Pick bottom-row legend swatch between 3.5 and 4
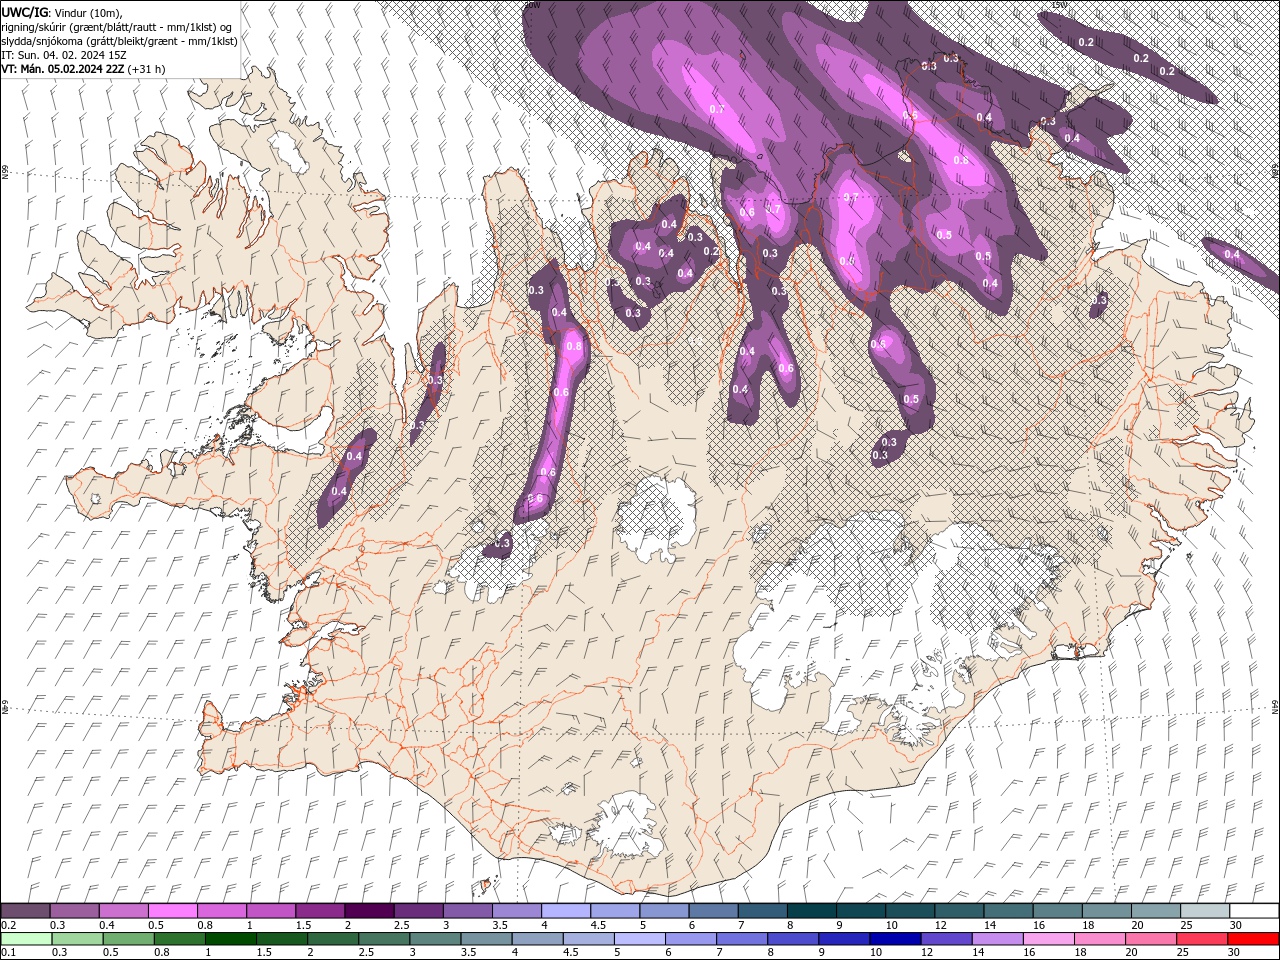The width and height of the screenshot is (1280, 960). (486, 939)
